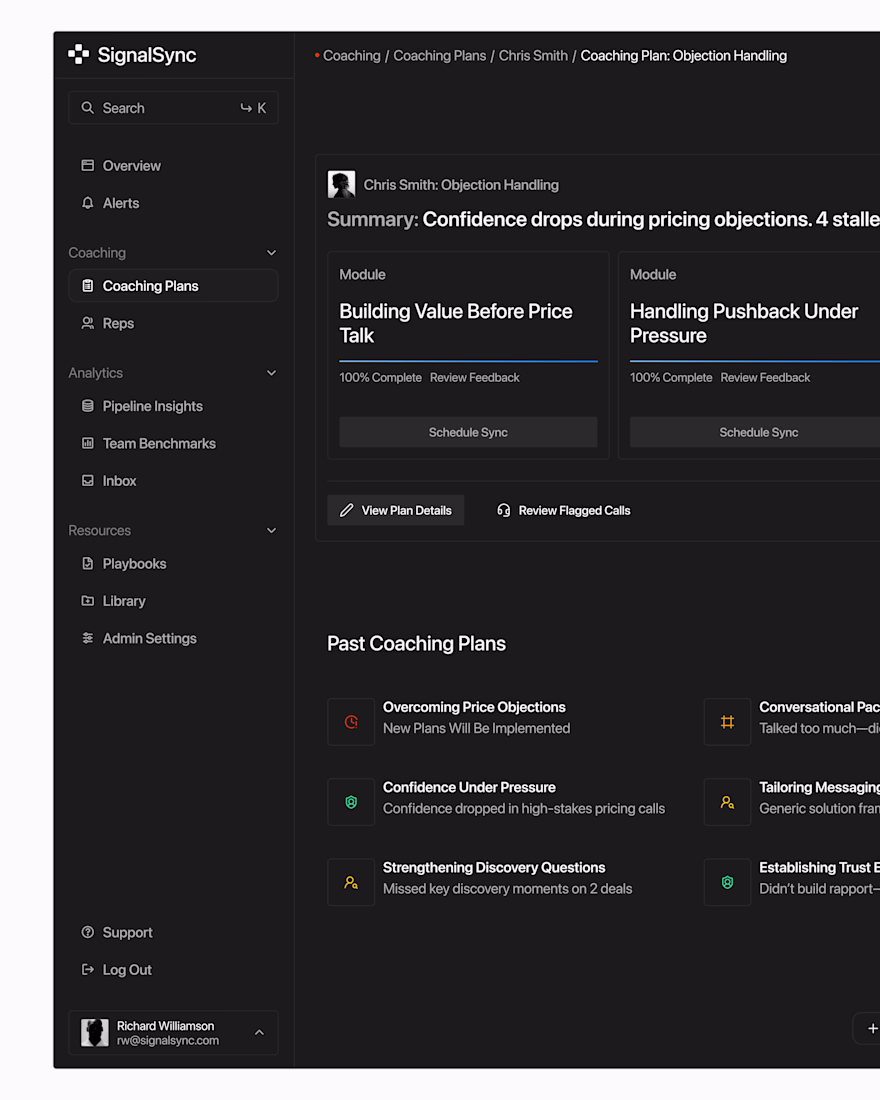Click the Coaching breadcrumb link
This screenshot has height=1100, width=880.
tap(352, 55)
